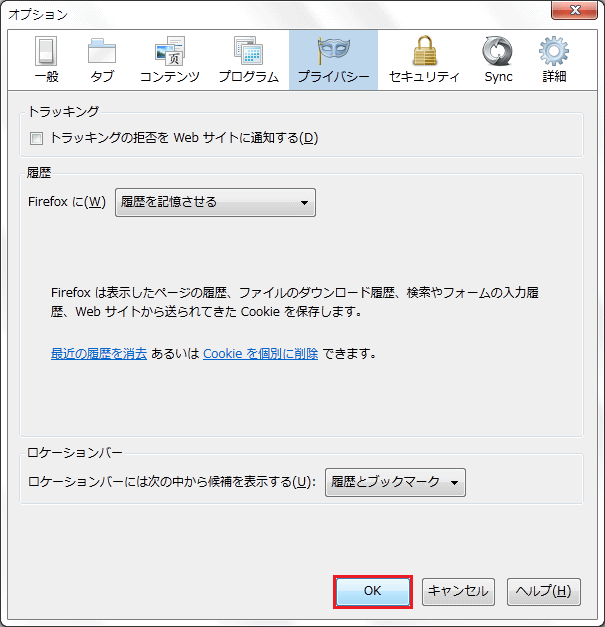
Task: Open the セキュリティ padlock panel
Action: tap(424, 60)
